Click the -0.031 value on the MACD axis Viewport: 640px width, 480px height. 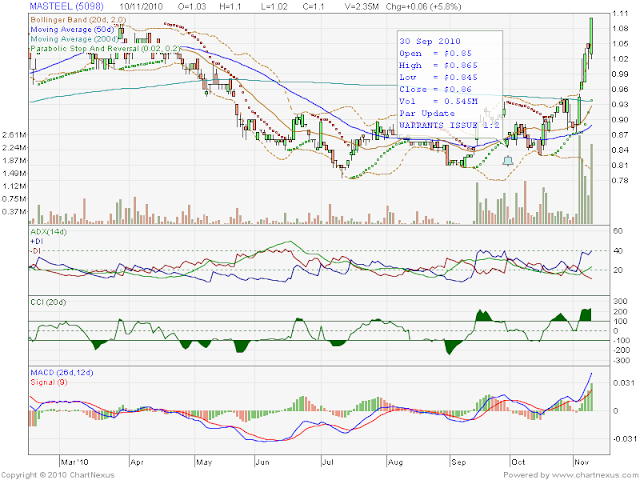(623, 439)
